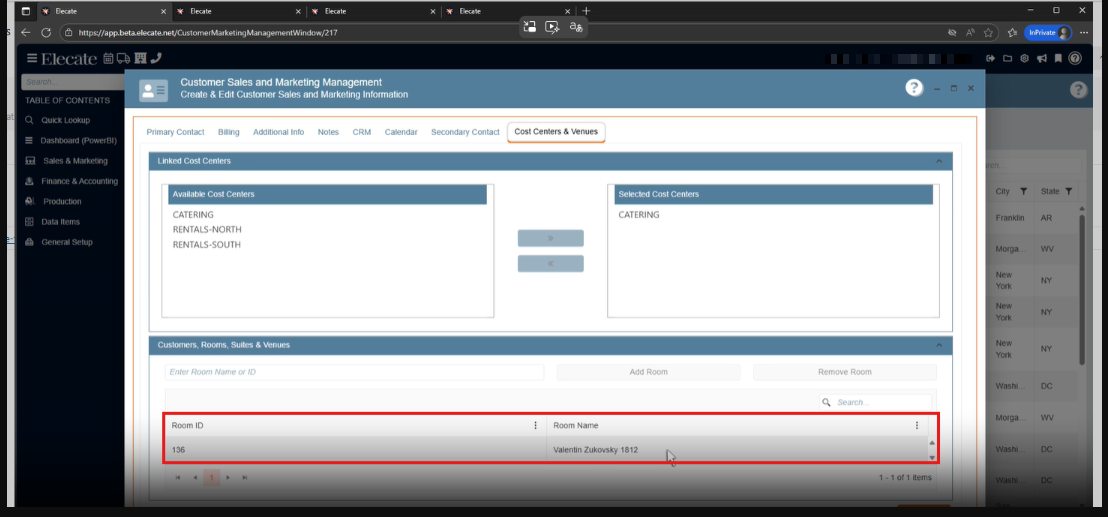Open the hamburger menu beside the Elecate logo

coord(32,59)
